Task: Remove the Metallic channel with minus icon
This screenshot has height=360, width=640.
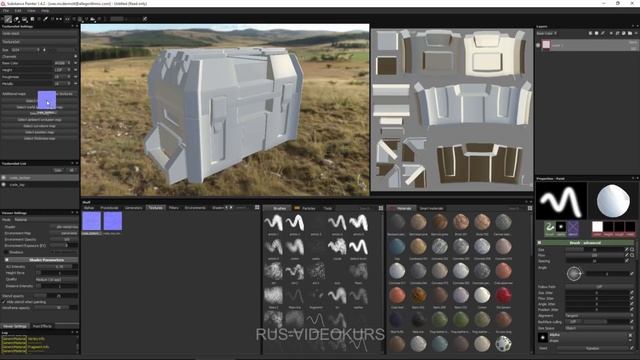Action: pos(76,83)
